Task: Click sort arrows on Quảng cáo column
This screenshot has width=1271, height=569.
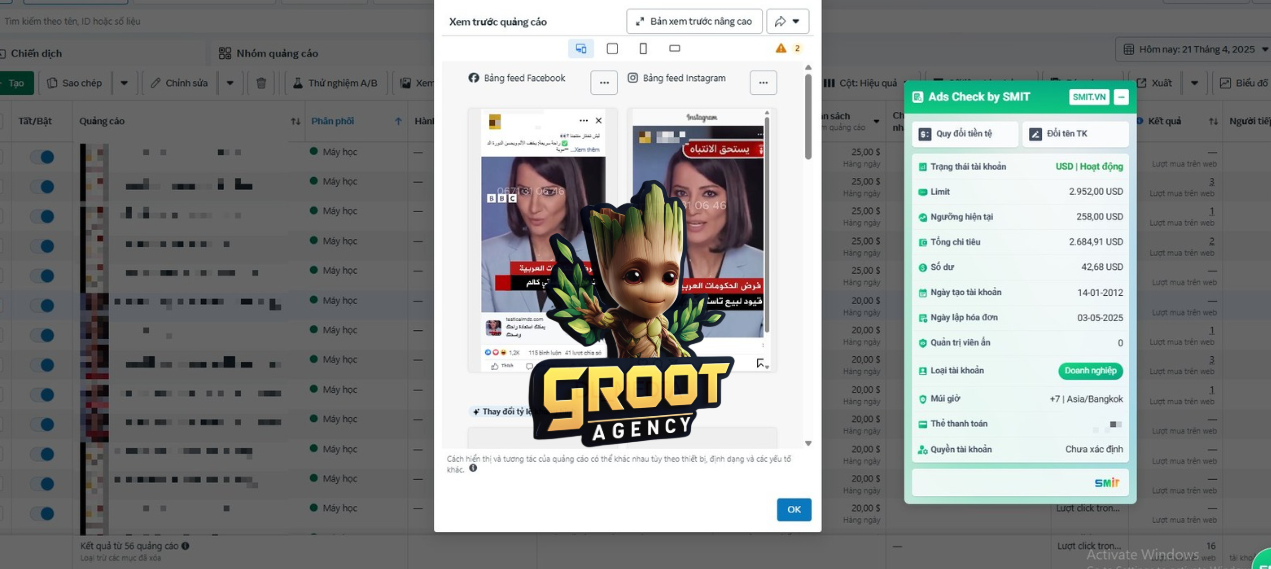Action: tap(295, 121)
